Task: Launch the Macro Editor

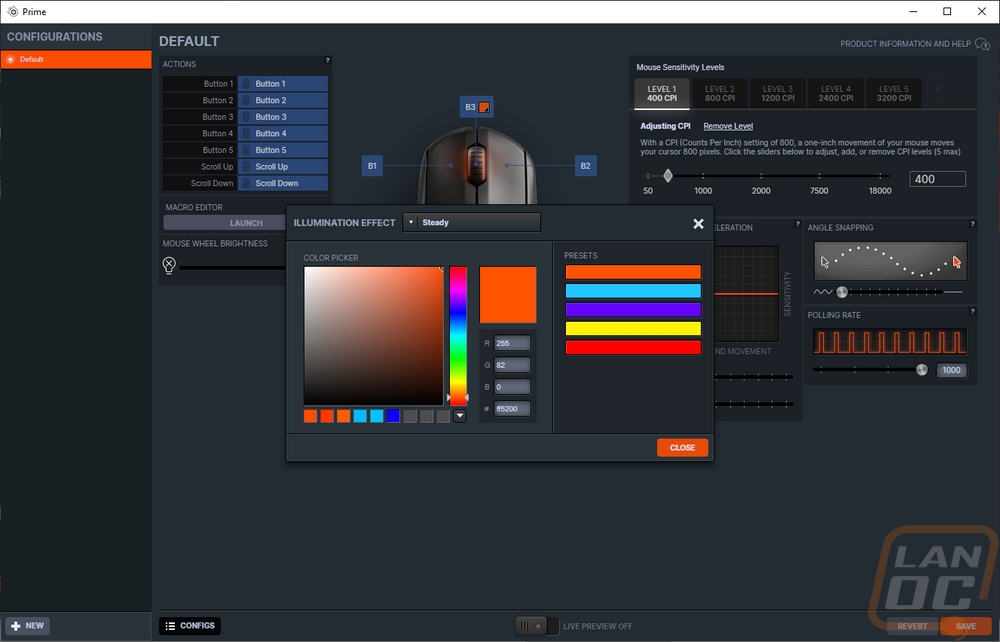Action: [x=224, y=223]
